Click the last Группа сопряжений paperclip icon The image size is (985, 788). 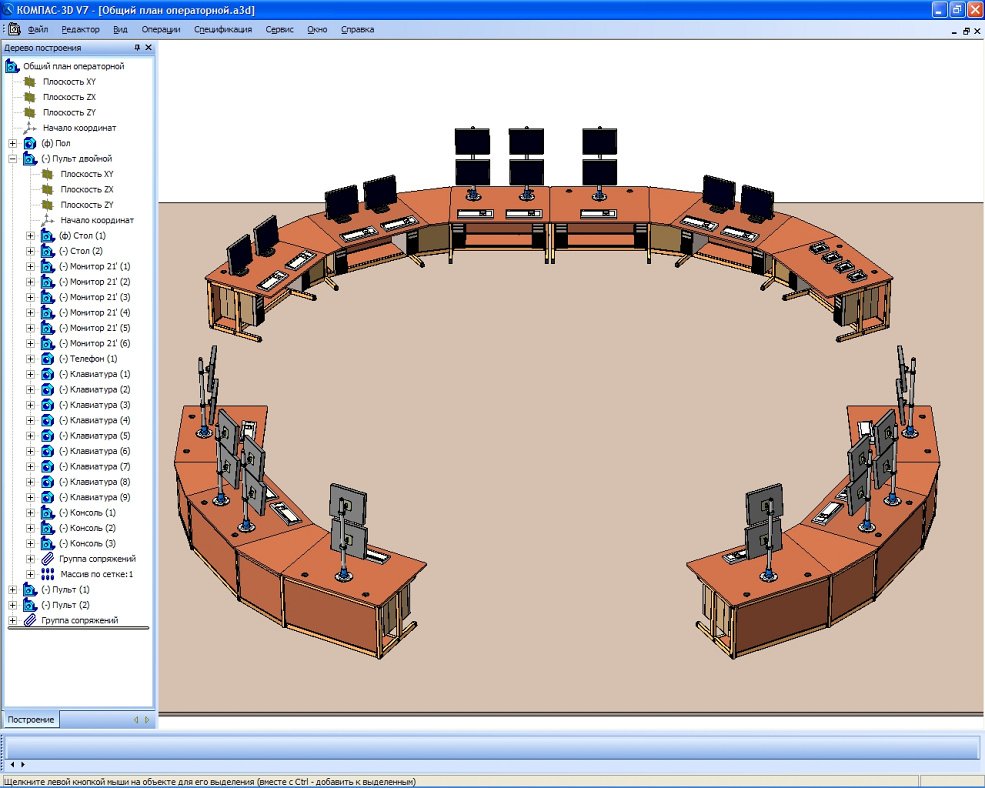tap(30, 621)
